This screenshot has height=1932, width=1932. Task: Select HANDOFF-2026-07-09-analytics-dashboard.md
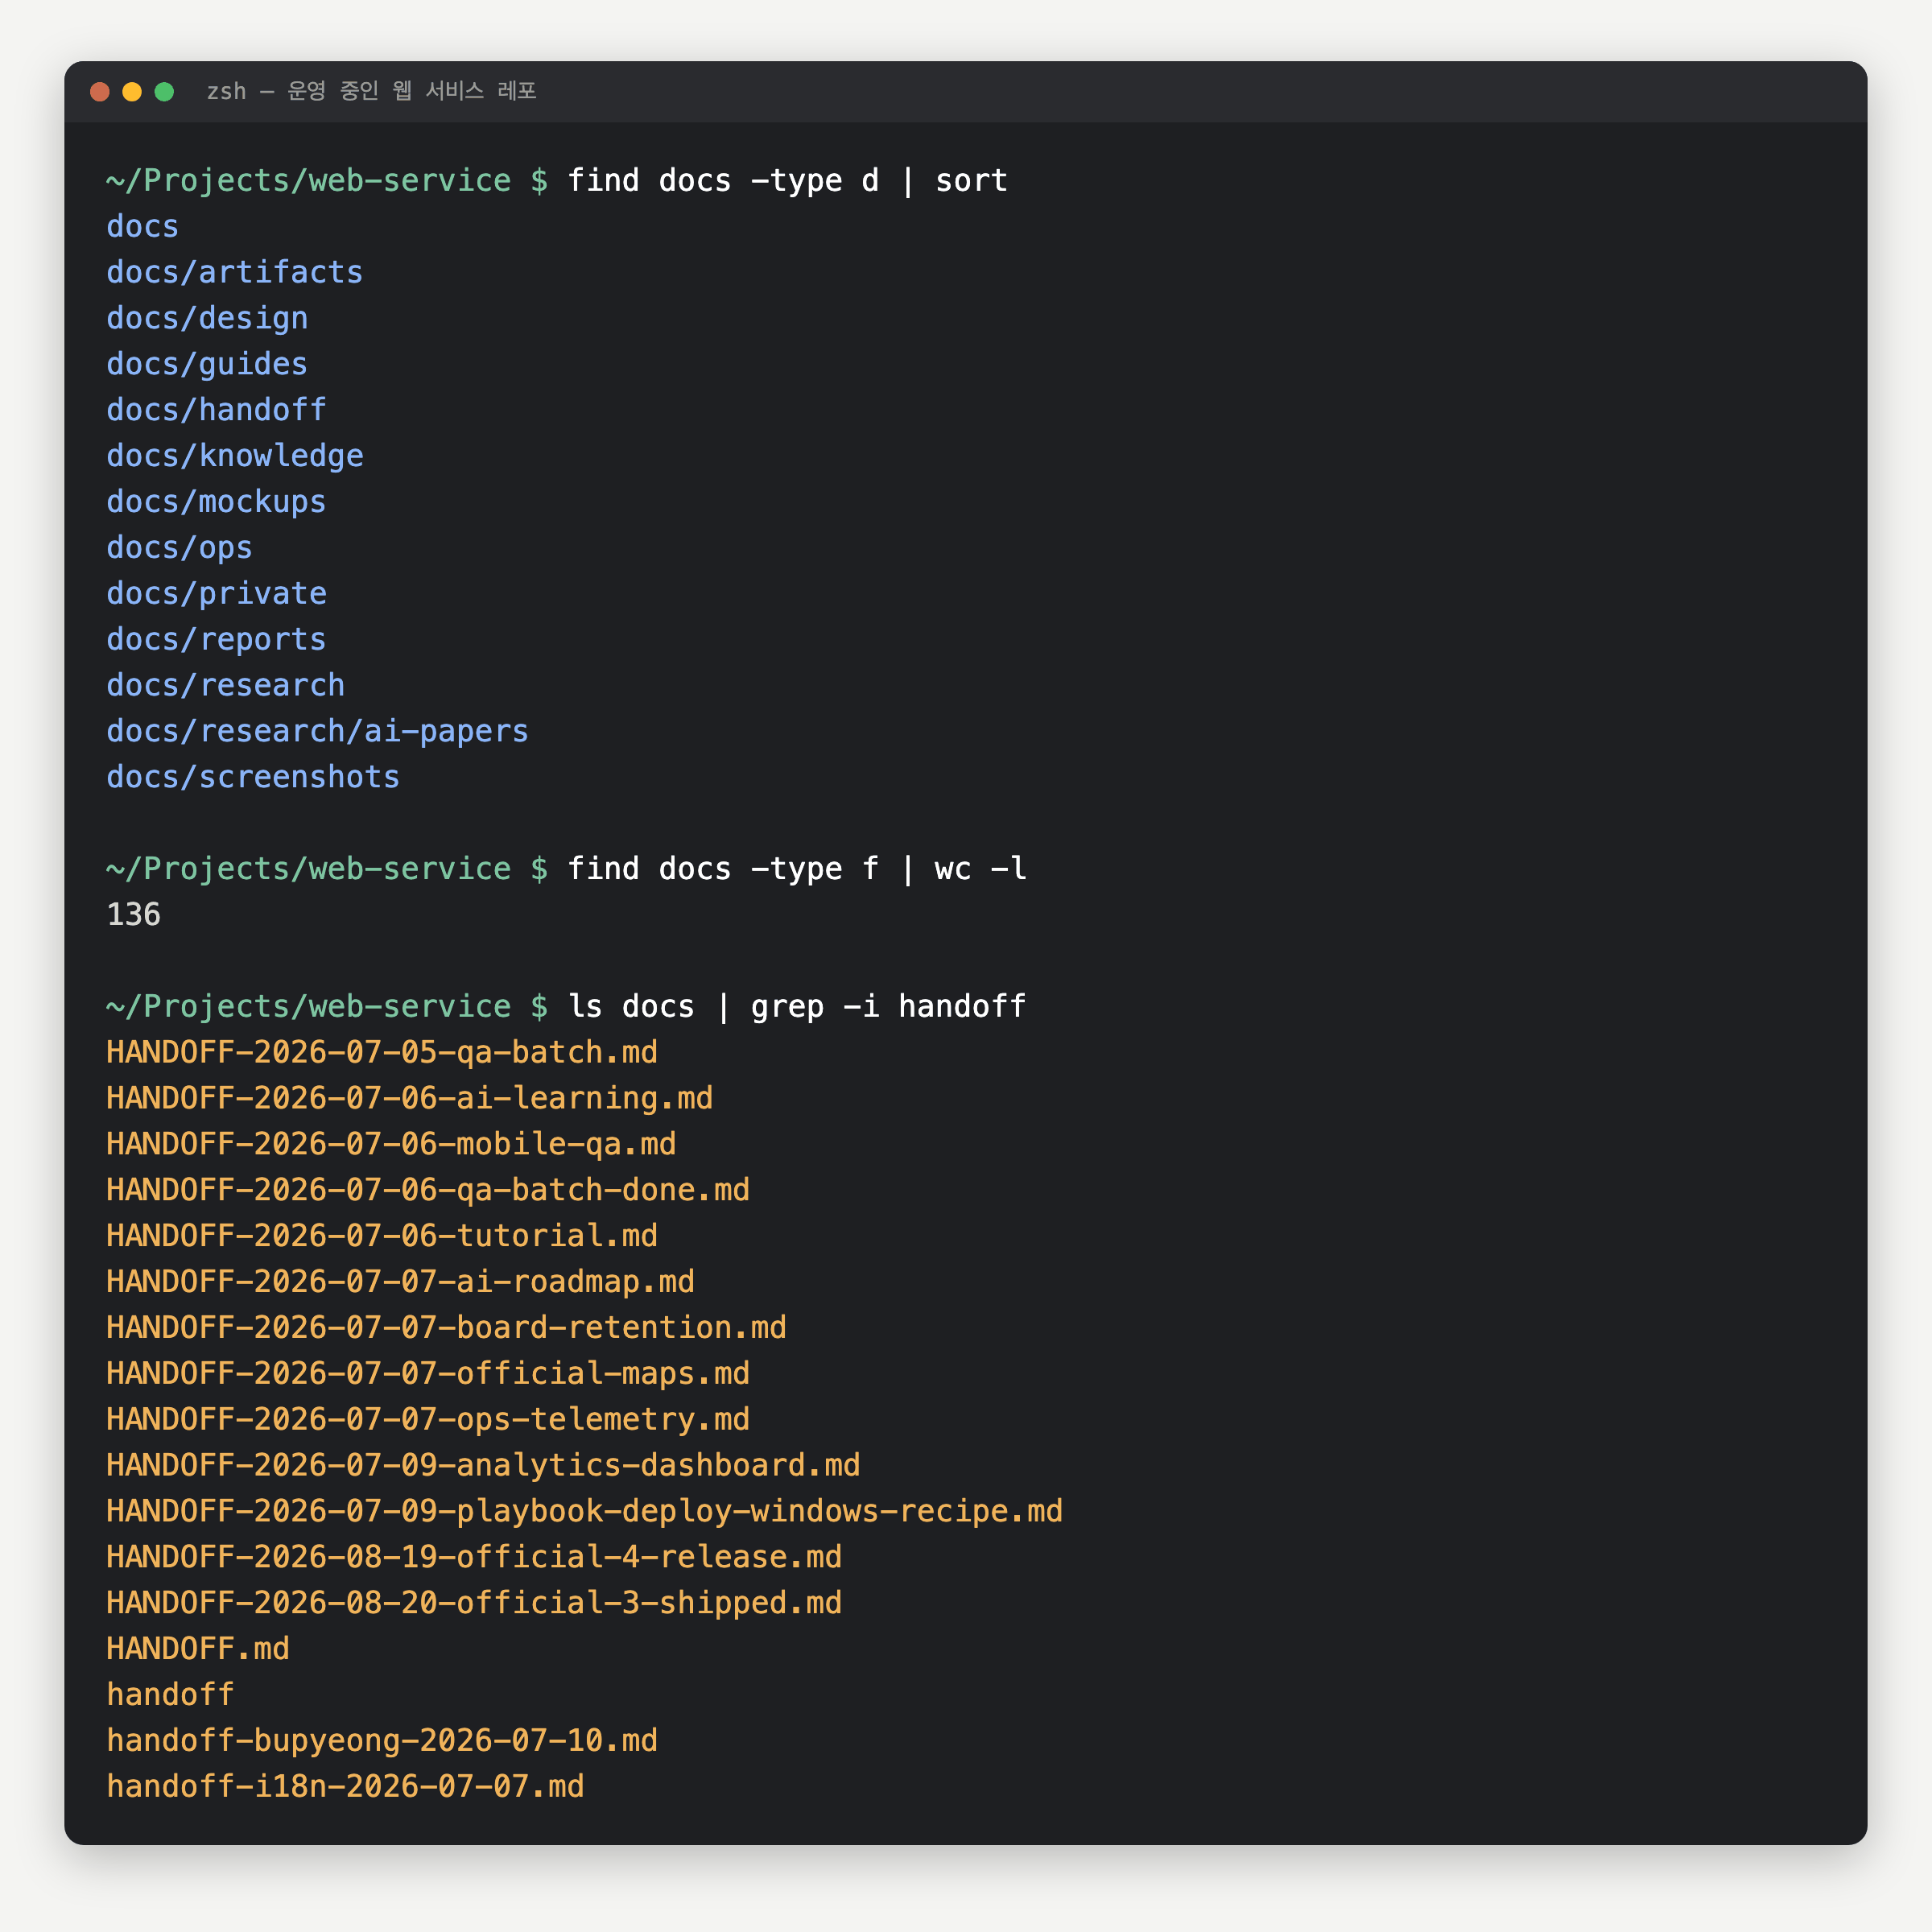coord(483,1466)
